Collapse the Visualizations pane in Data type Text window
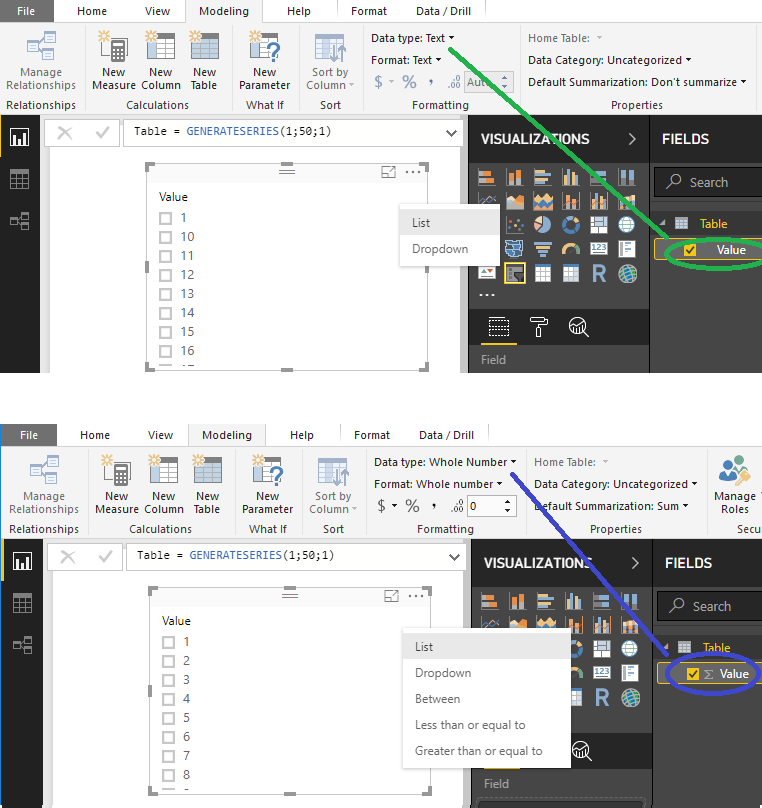Screen dimensions: 762x808 [x=632, y=139]
